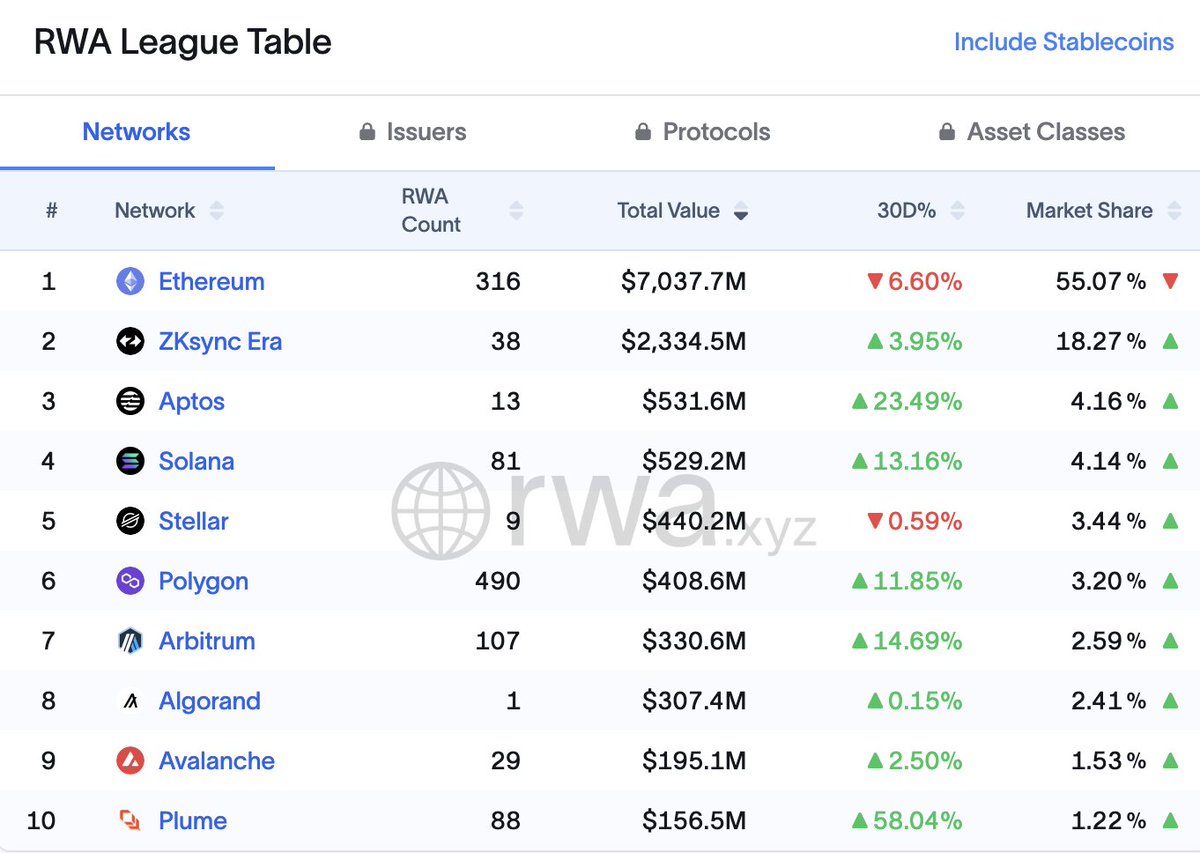Open the Plume network link
This screenshot has height=853, width=1200.
click(x=193, y=821)
